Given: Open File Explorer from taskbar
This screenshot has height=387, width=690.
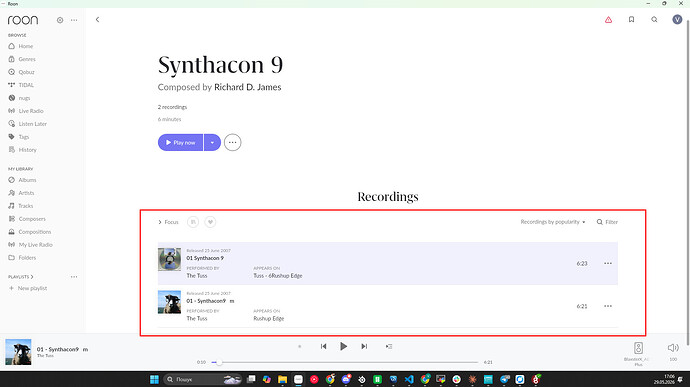Looking at the screenshot, I should 283,379.
